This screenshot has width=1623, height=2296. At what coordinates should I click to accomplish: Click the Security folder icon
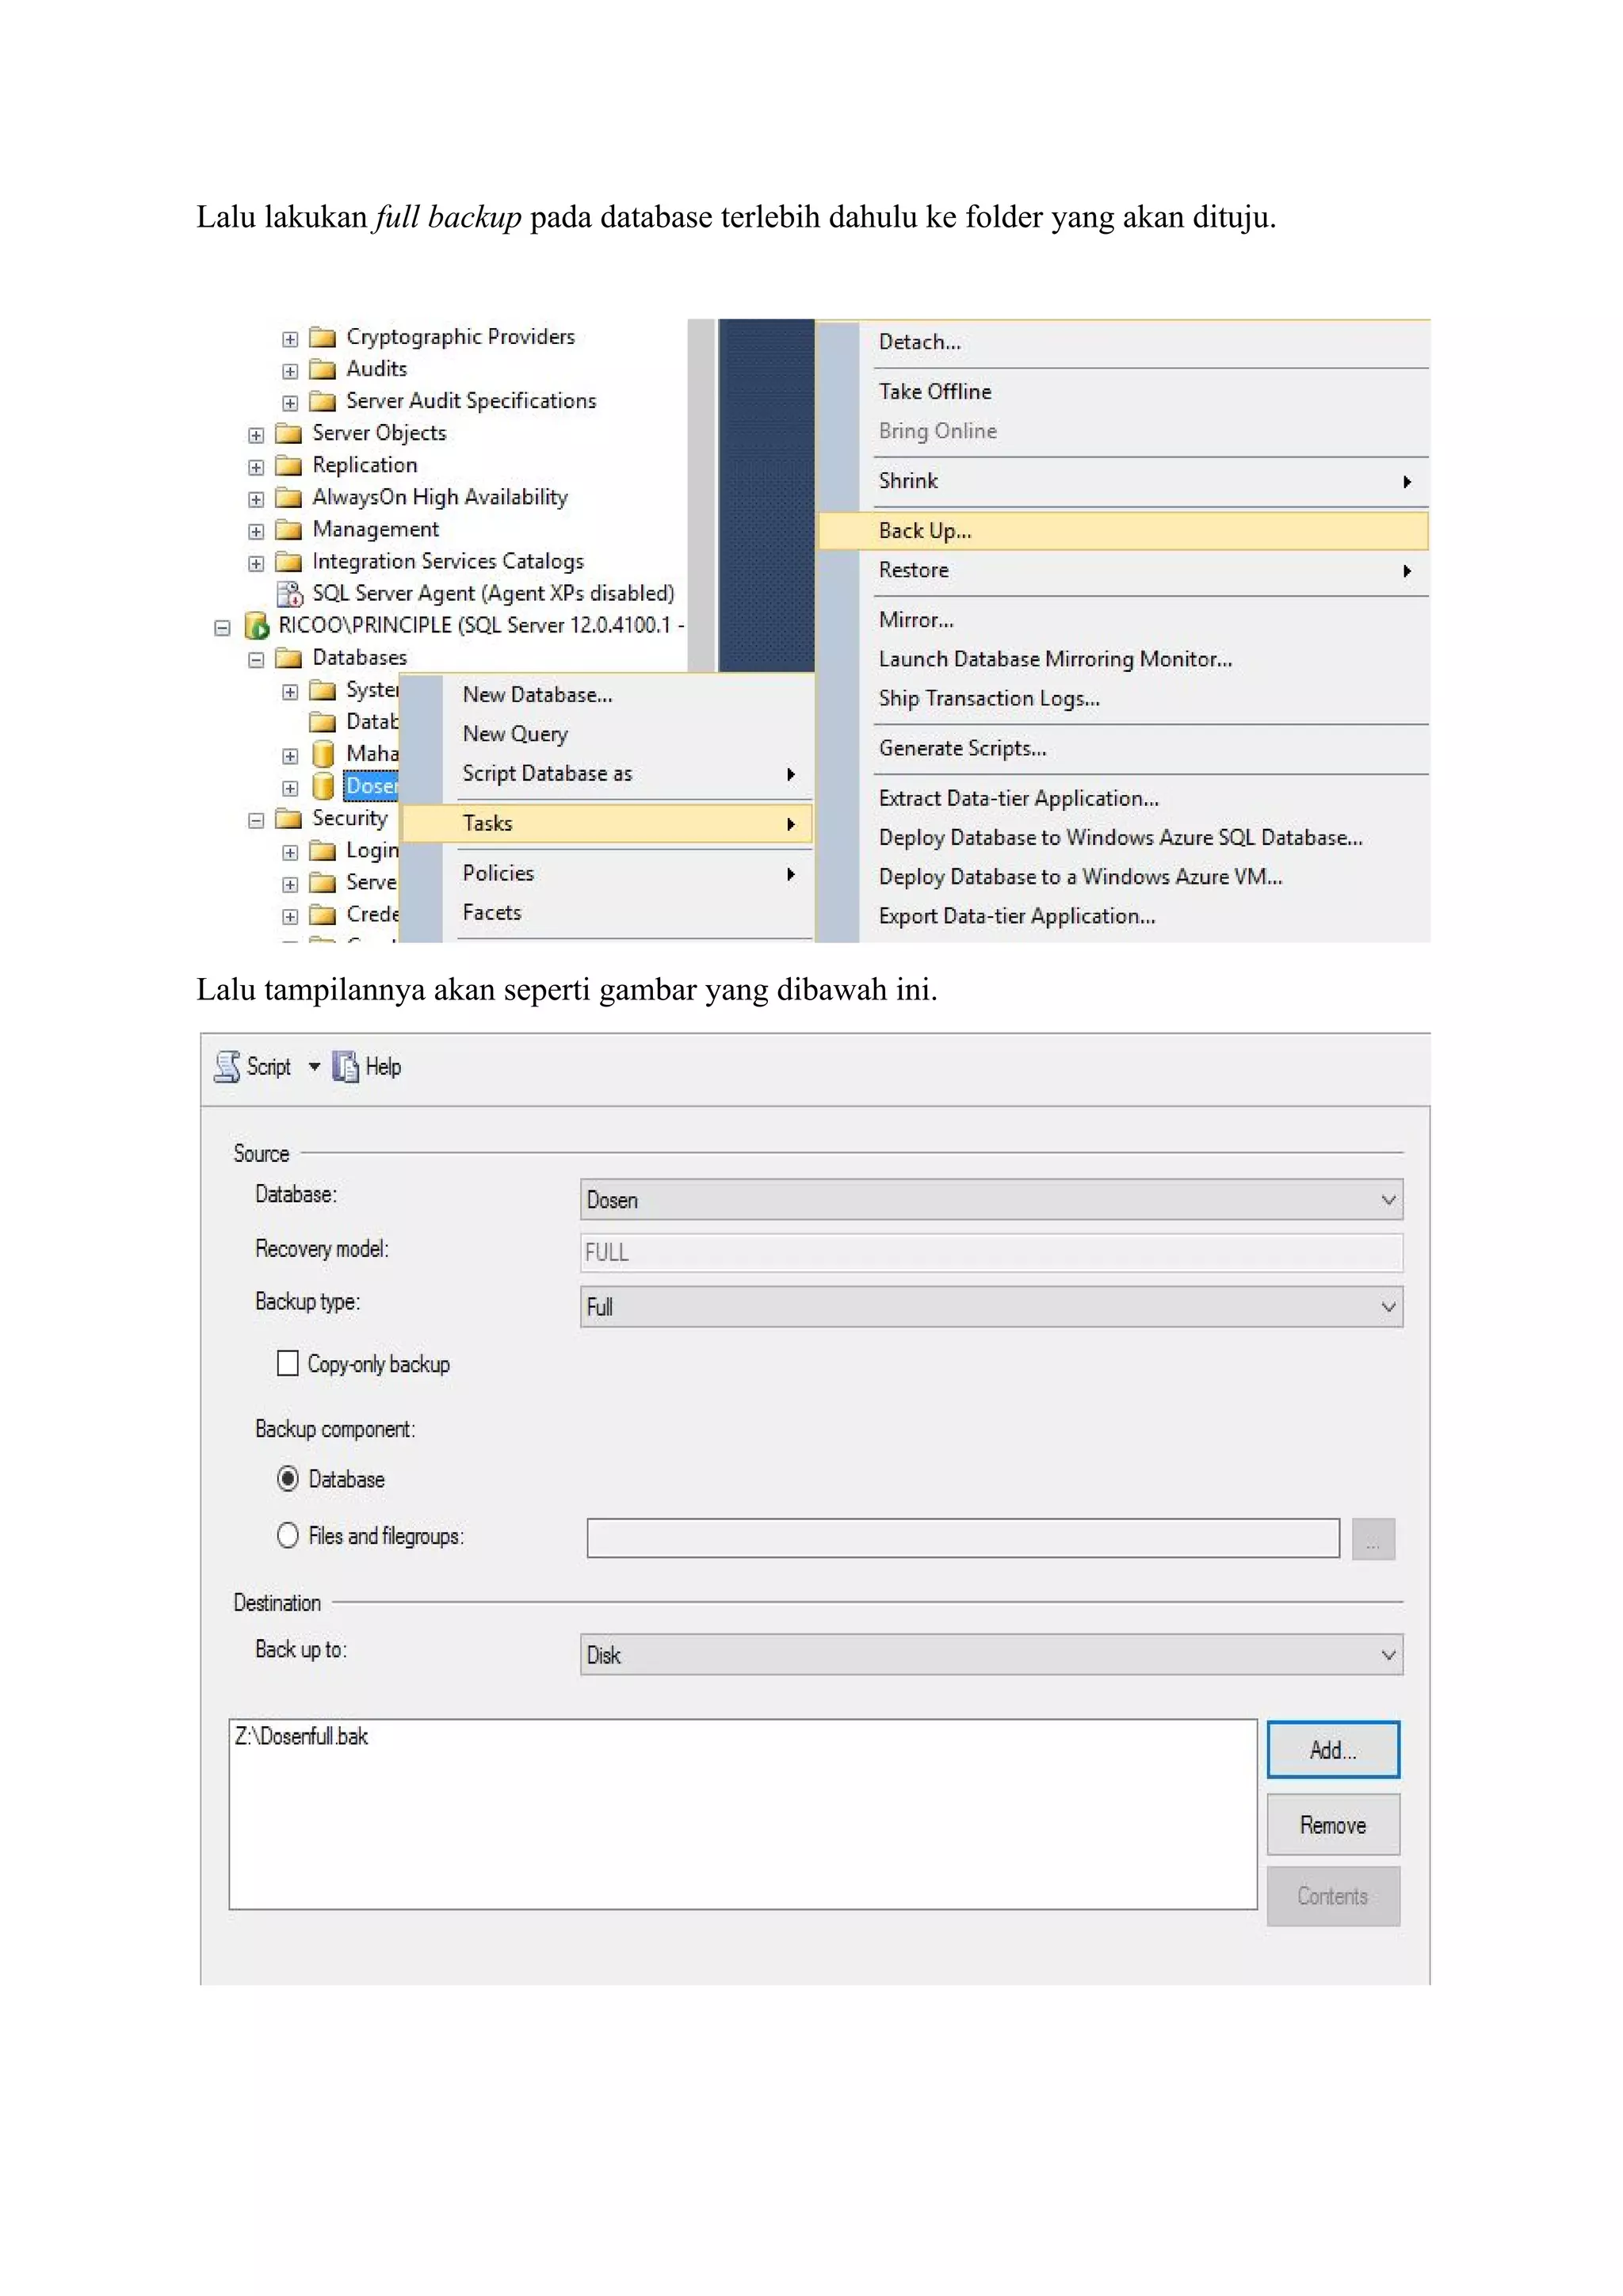(x=288, y=818)
